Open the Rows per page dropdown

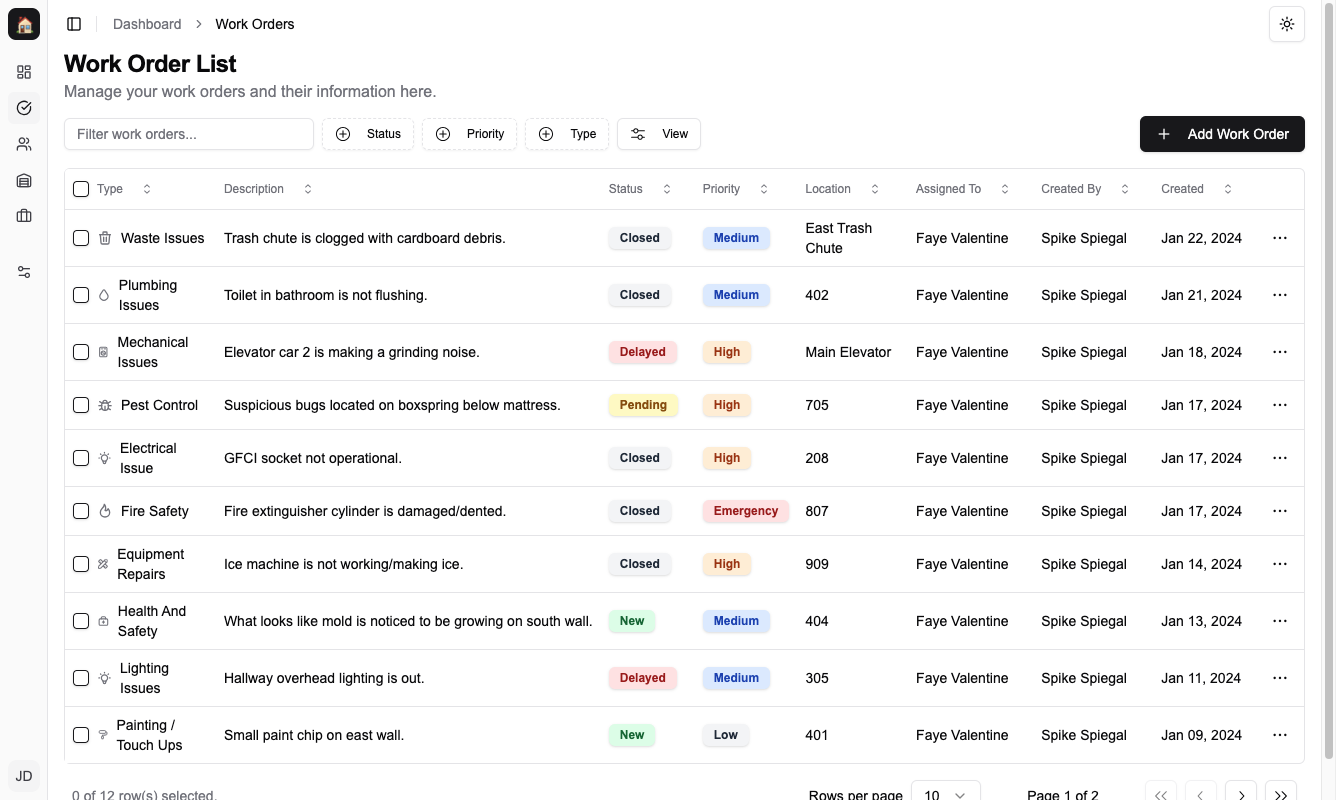pos(945,794)
